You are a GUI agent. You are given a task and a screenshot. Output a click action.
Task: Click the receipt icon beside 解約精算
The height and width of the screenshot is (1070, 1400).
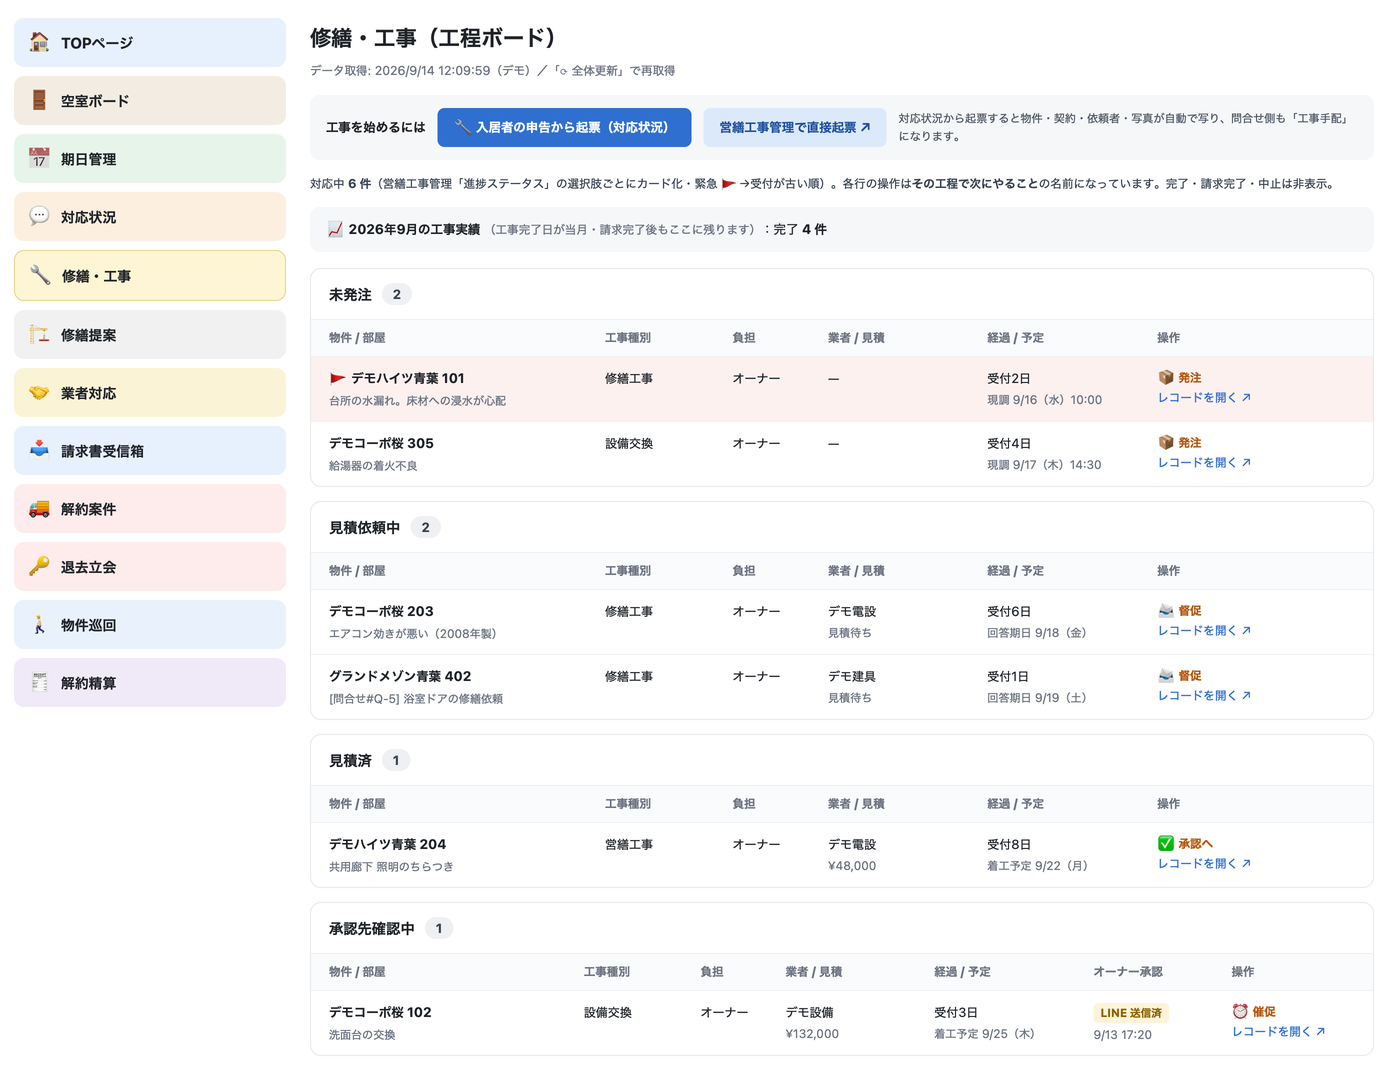[39, 682]
